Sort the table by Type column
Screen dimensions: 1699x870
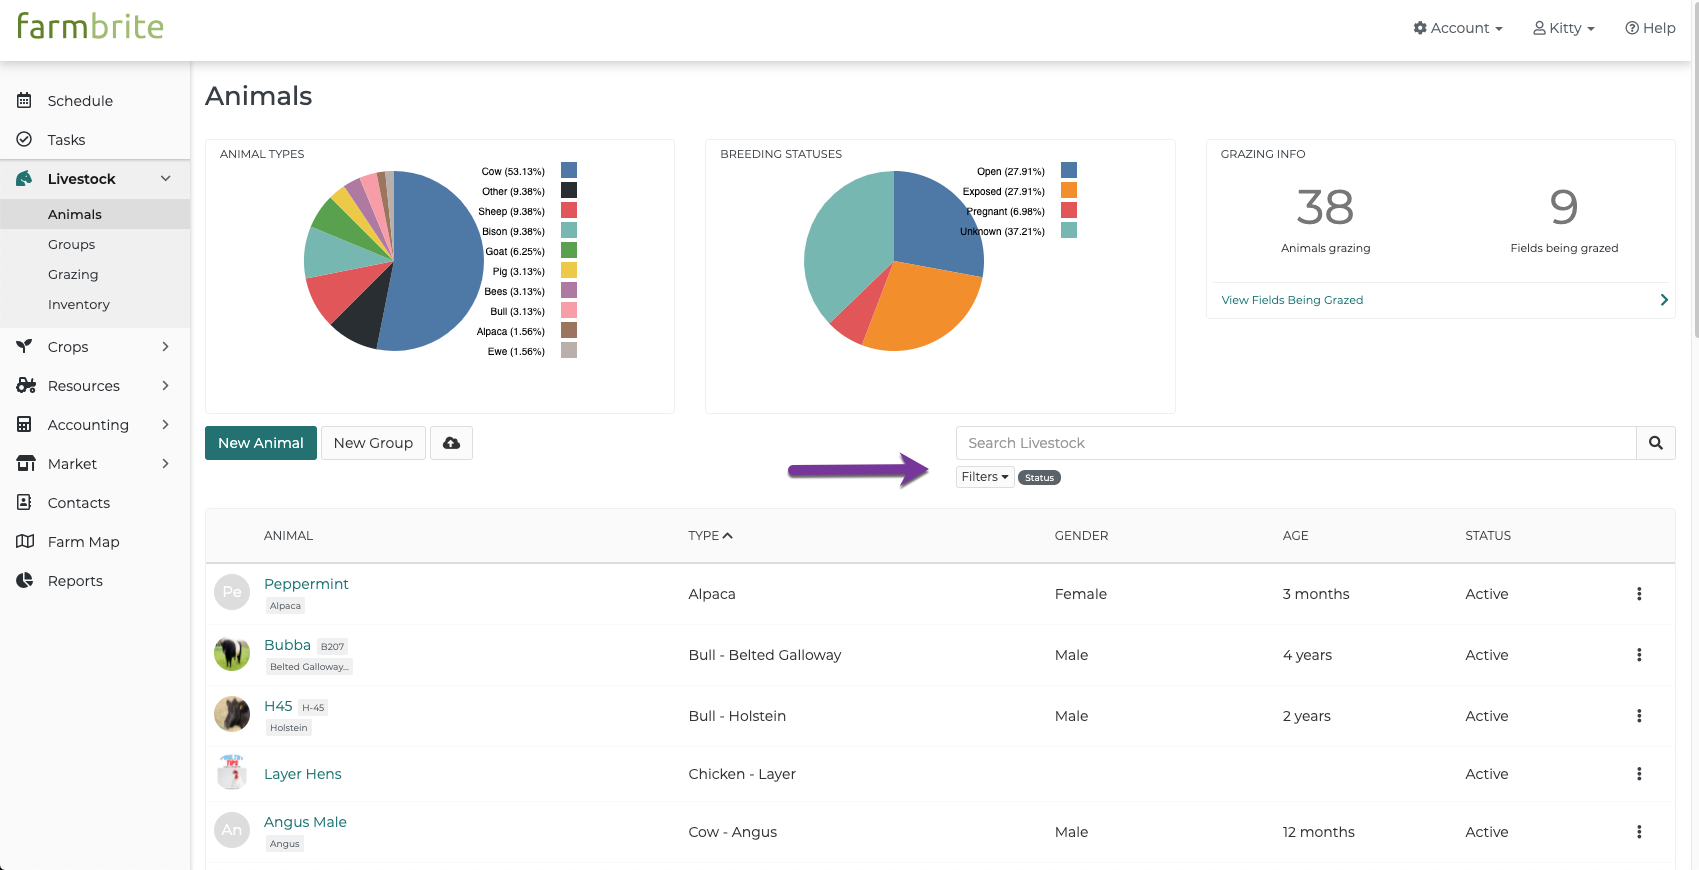710,536
